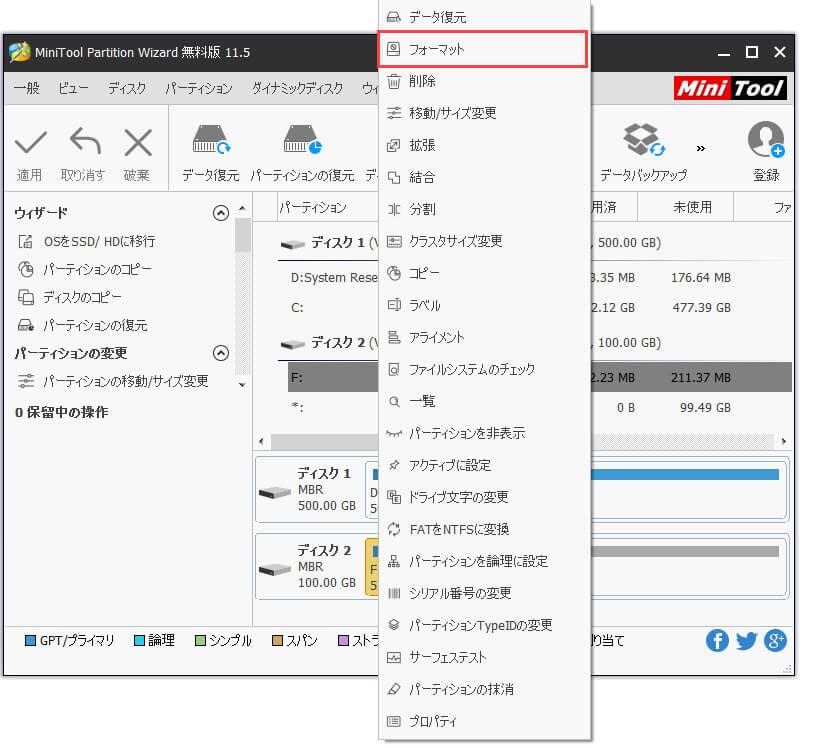Screen dimensions: 819x747
Task: Click OSをSSD/ HDに移行 wizard link
Action: (98, 241)
